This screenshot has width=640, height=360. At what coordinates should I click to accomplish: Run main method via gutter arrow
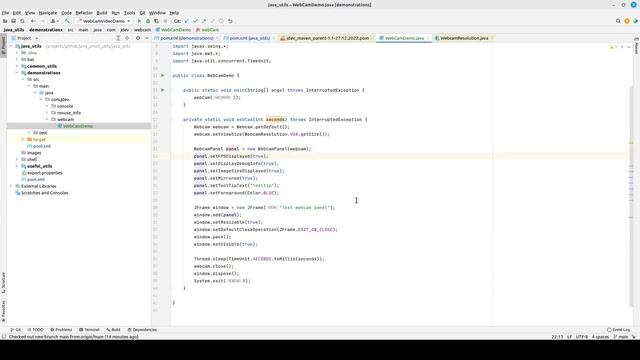click(x=162, y=90)
